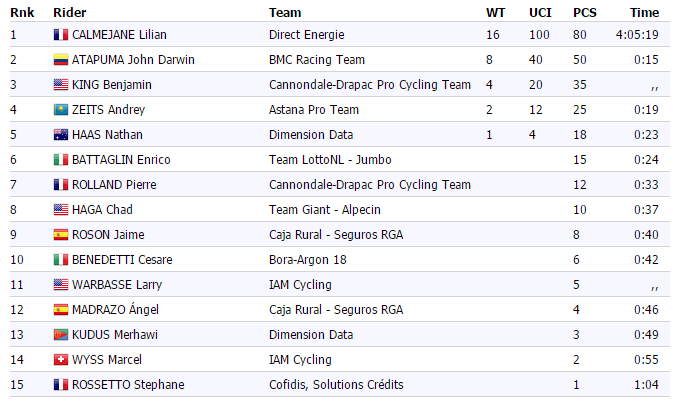
Task: Click the Time column header
Action: coord(644,13)
